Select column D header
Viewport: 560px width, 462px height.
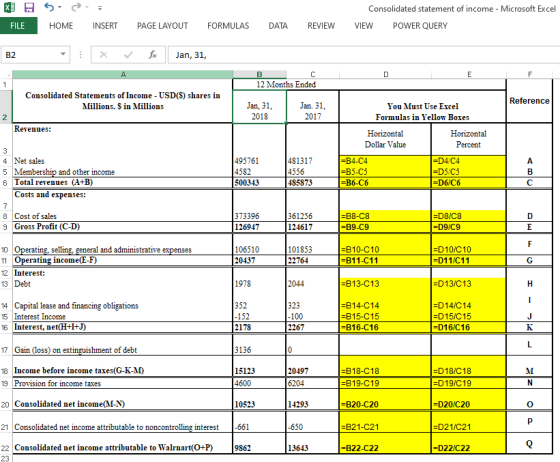point(385,74)
